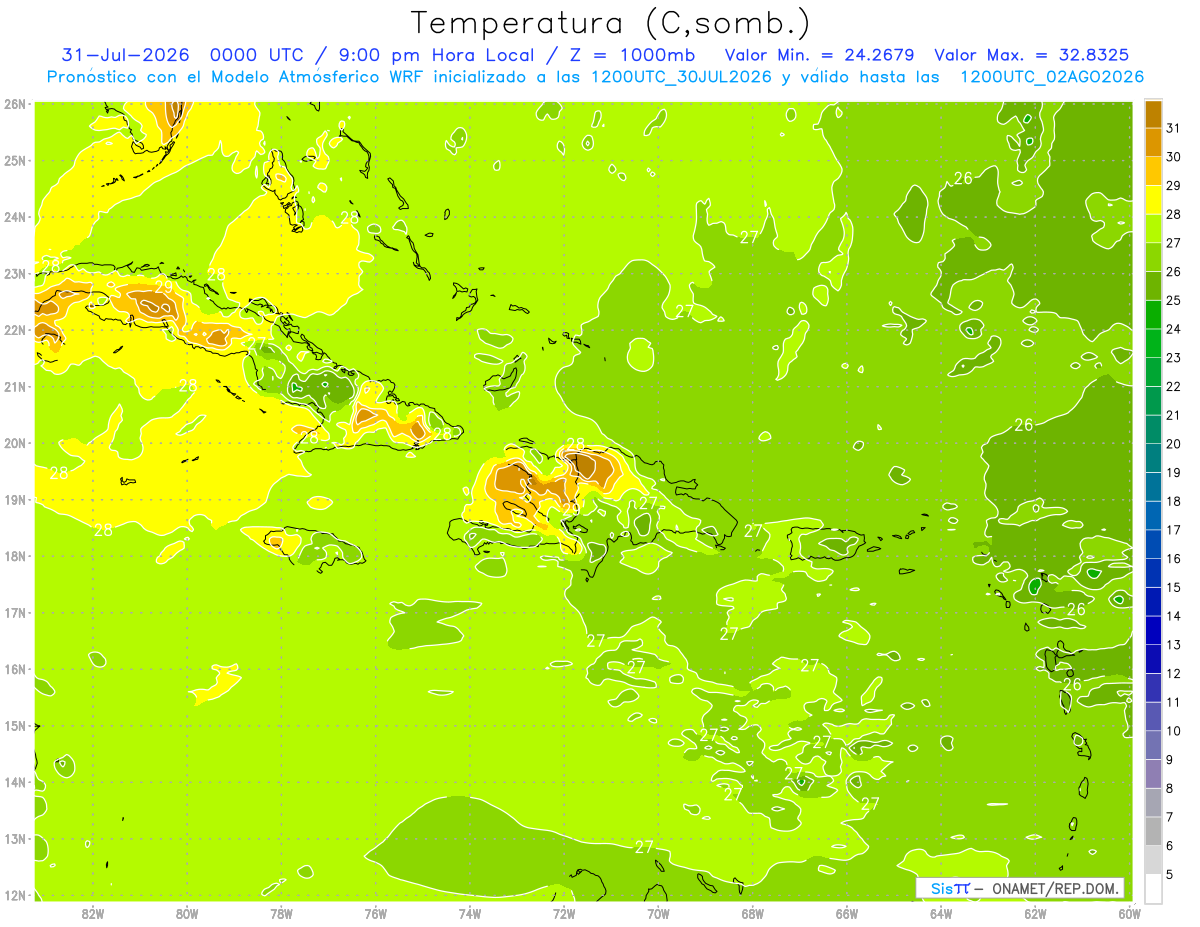Click the longitude label "68W"
Screen dimensions: 1200x927
(753, 913)
